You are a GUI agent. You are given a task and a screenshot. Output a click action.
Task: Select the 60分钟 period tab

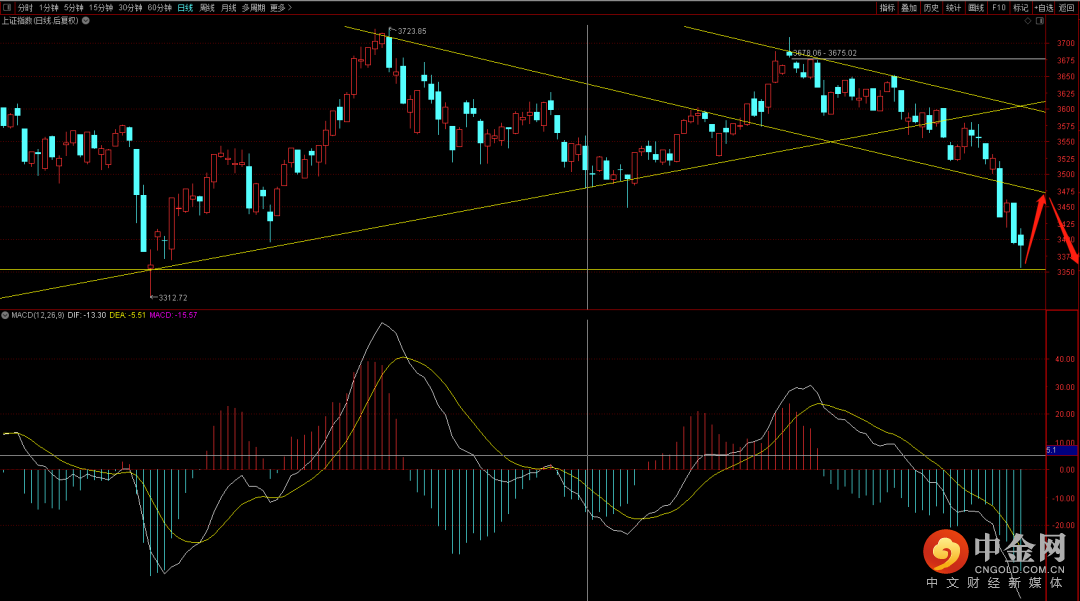click(x=159, y=7)
